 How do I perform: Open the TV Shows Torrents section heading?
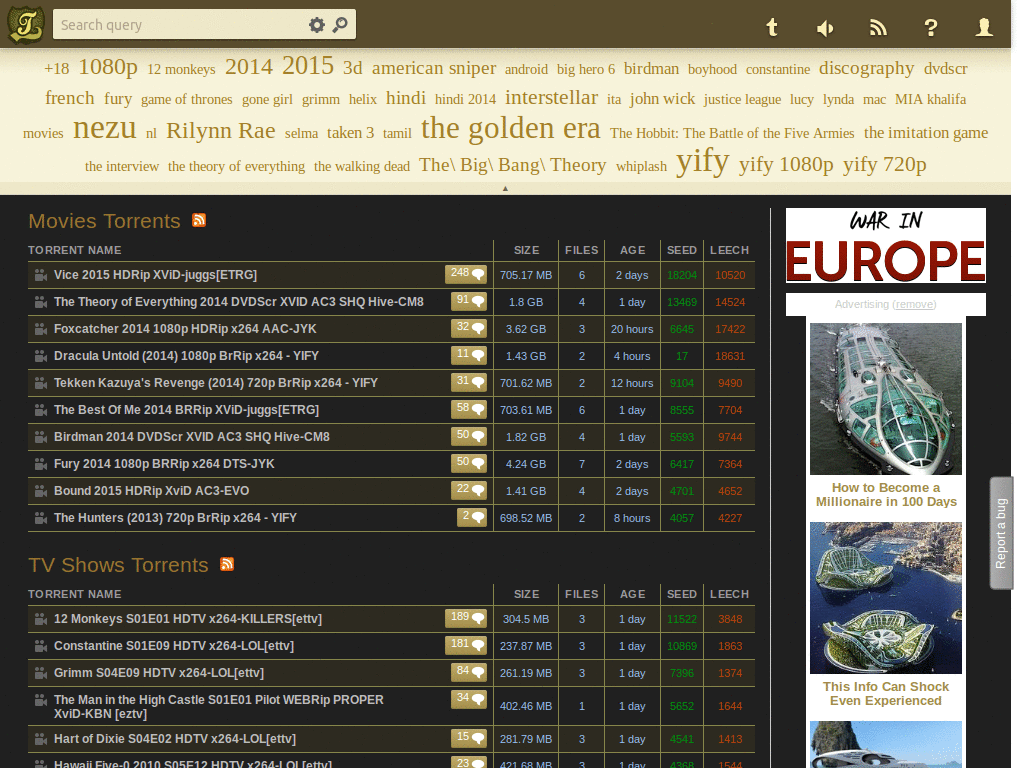(118, 565)
